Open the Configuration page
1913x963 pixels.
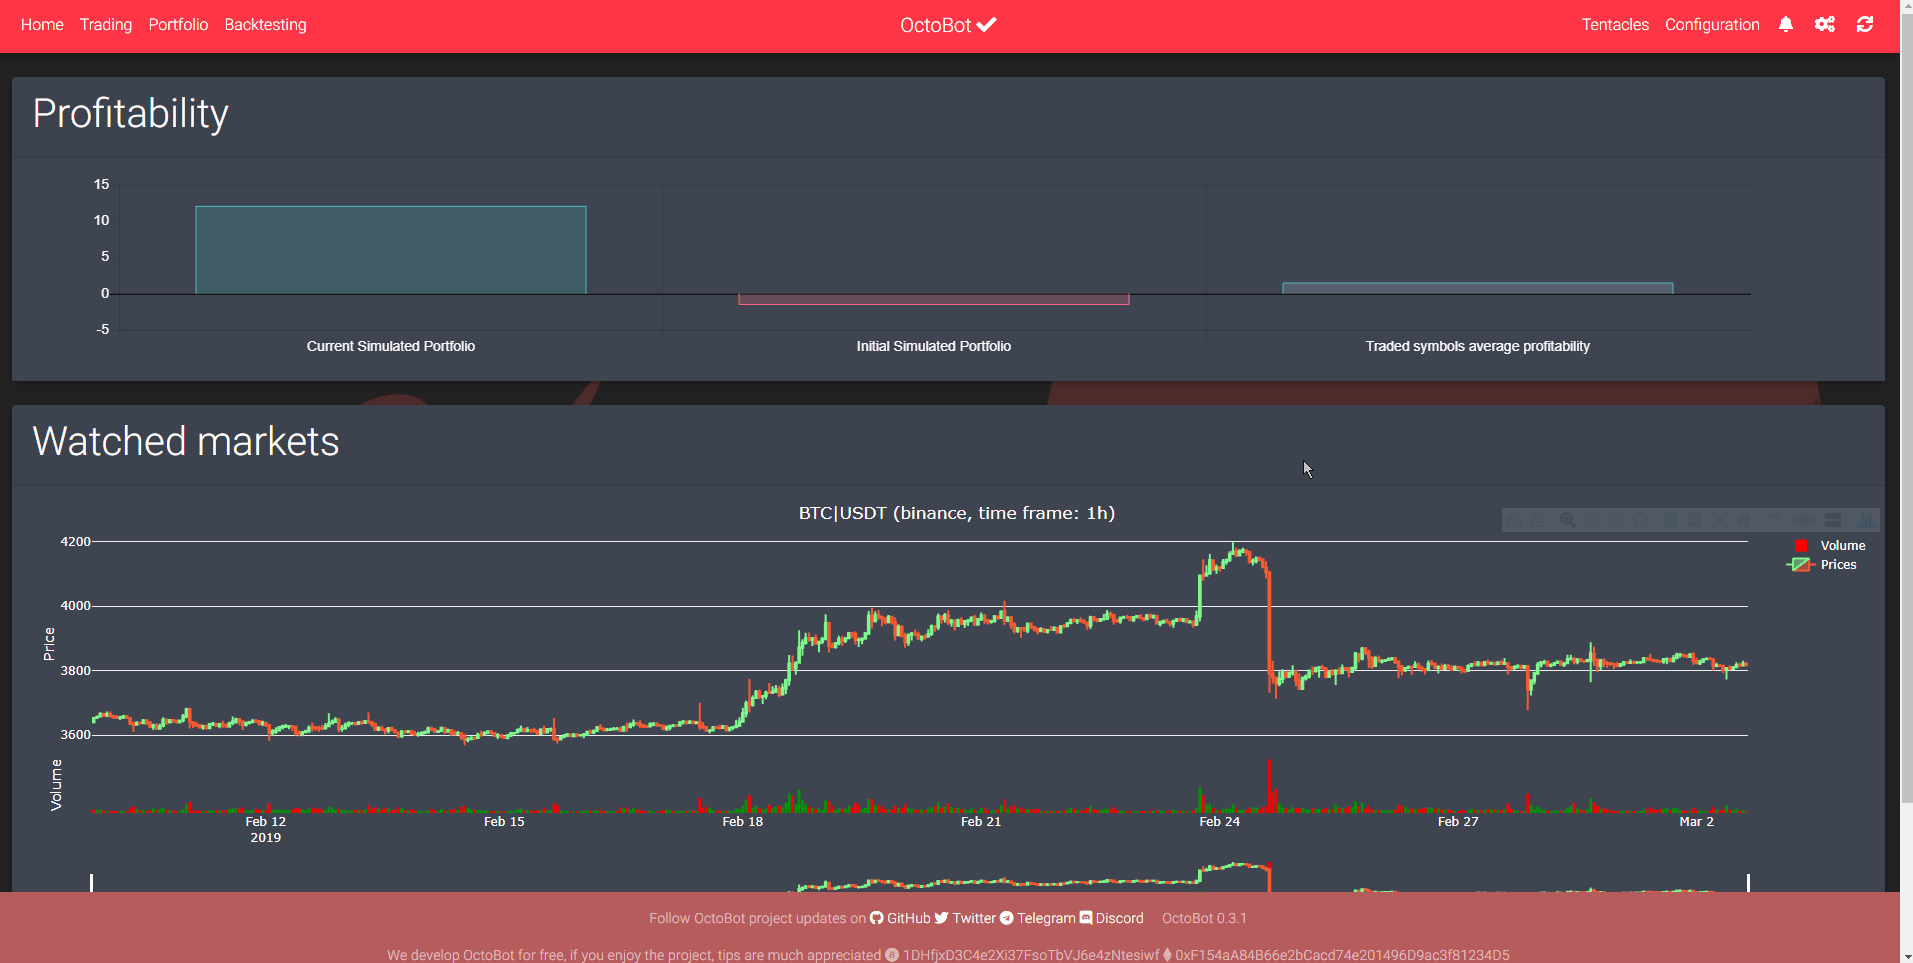click(x=1711, y=25)
